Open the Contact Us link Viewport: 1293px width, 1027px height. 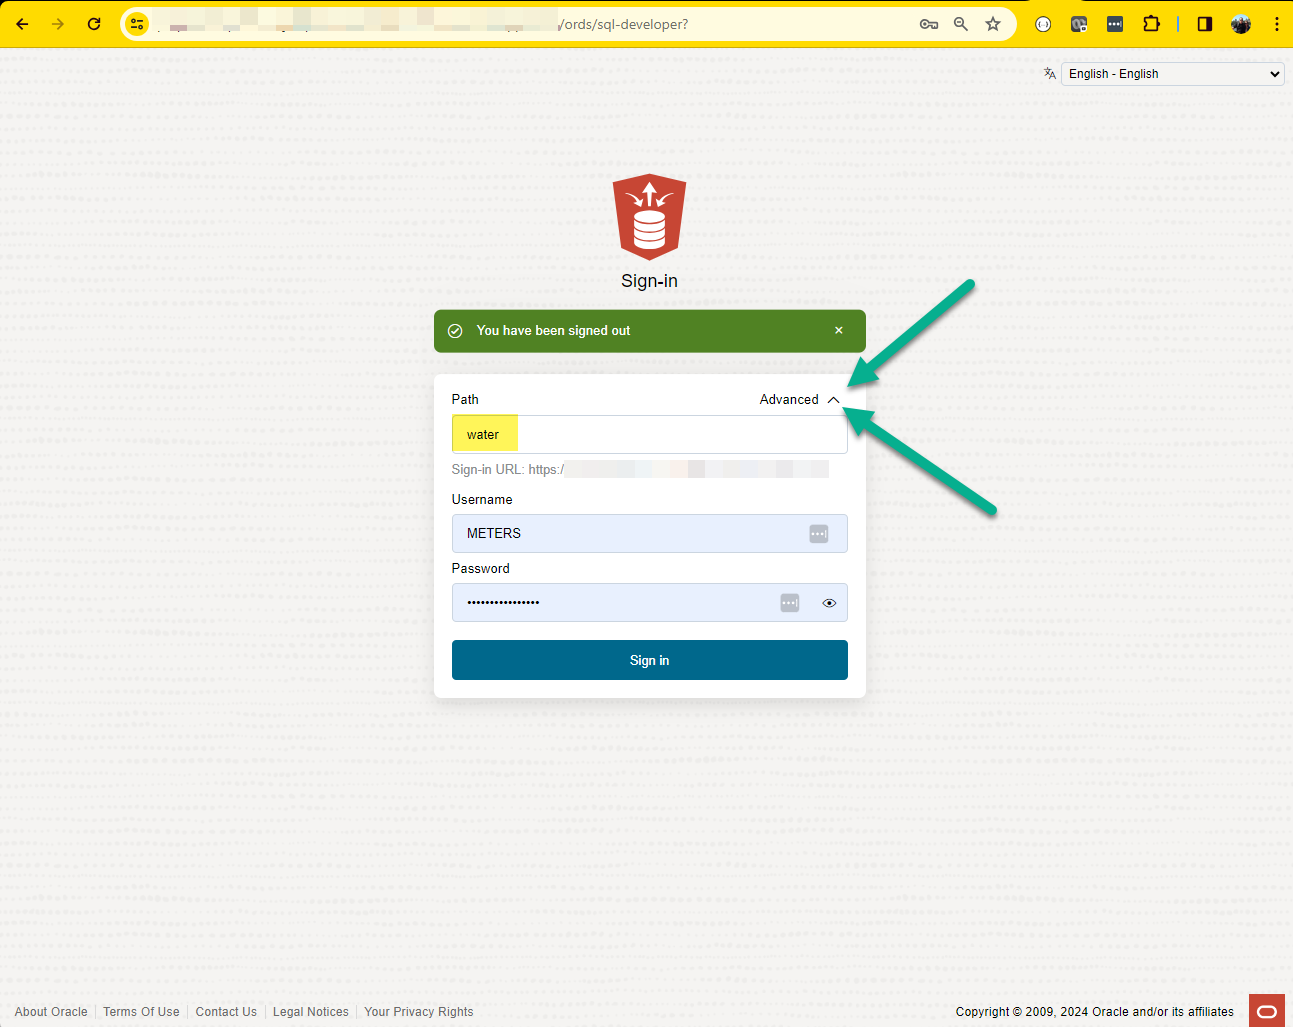pyautogui.click(x=226, y=1012)
